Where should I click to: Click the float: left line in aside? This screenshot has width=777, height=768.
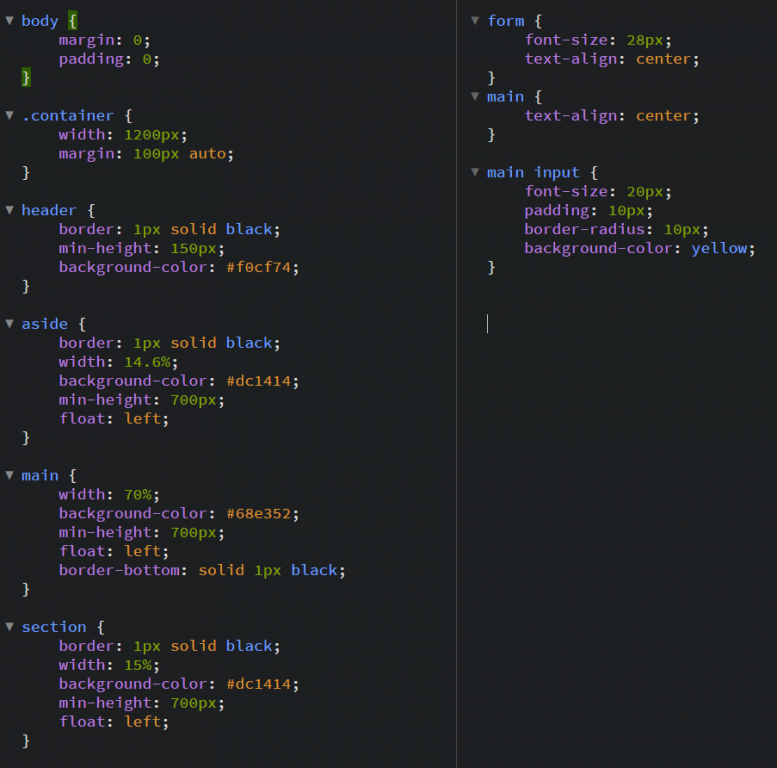point(114,419)
